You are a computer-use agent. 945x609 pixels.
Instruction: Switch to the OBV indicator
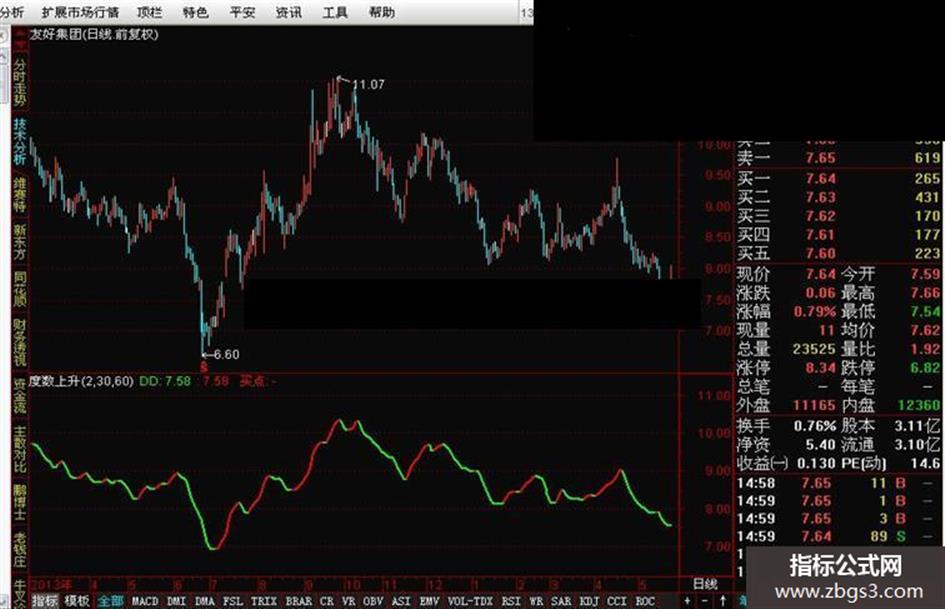[373, 601]
